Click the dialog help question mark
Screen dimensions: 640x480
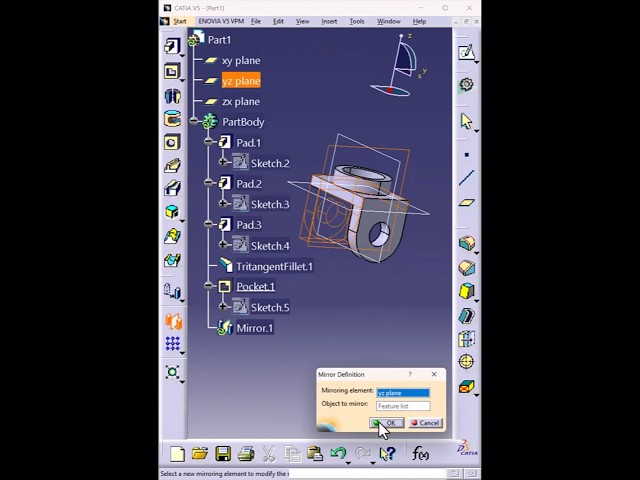coord(410,374)
